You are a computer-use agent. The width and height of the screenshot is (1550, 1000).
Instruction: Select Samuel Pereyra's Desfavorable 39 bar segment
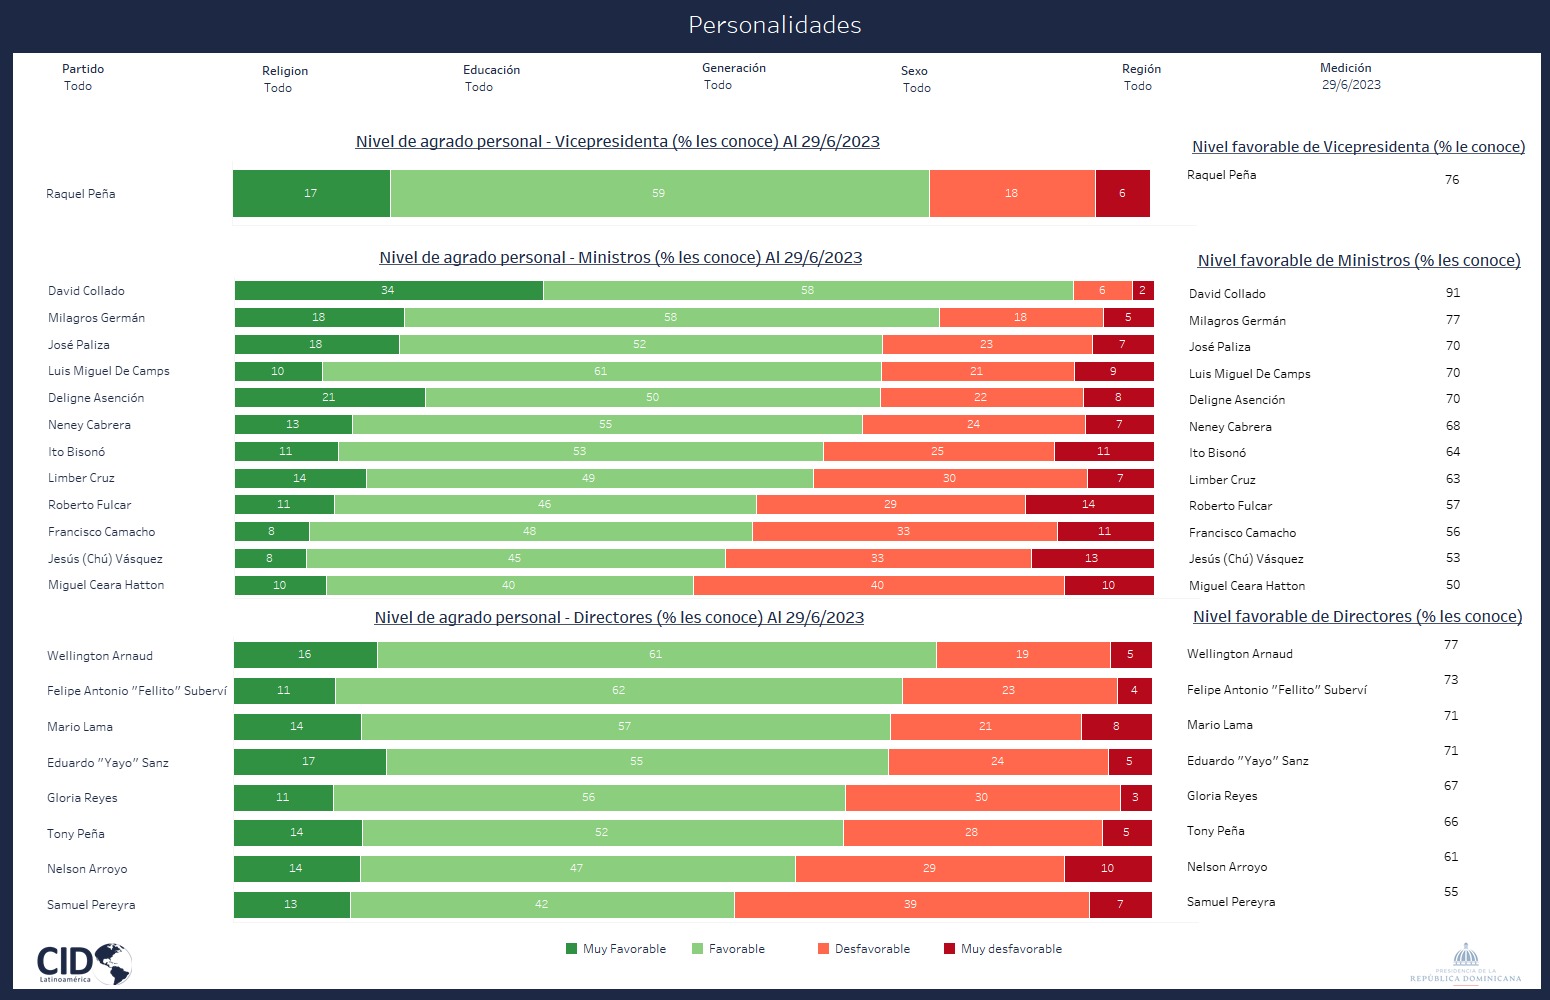pyautogui.click(x=912, y=904)
